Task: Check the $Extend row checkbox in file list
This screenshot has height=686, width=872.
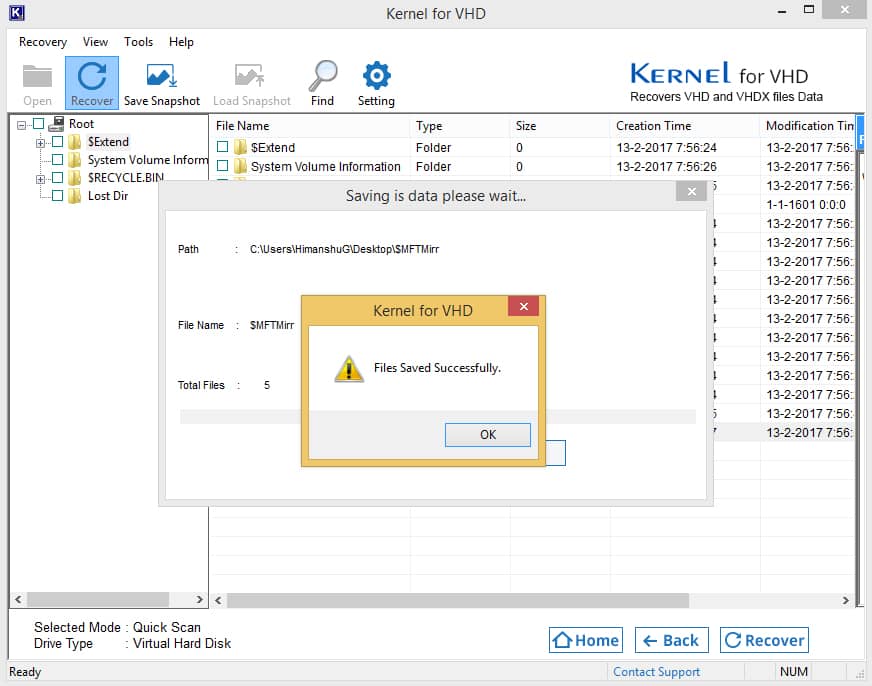Action: tap(222, 147)
